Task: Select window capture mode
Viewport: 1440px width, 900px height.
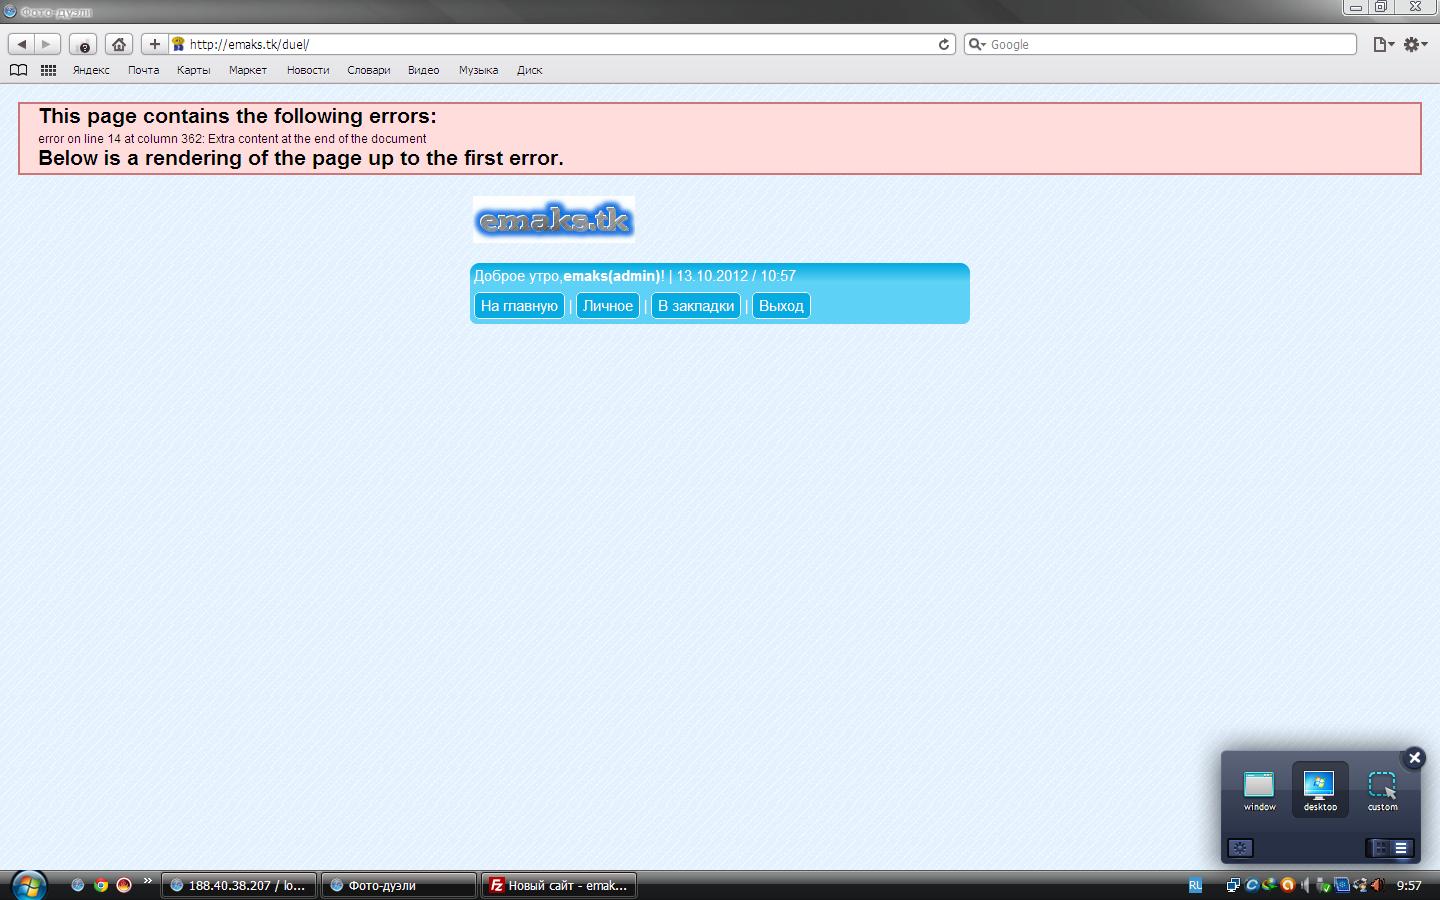Action: click(1259, 790)
